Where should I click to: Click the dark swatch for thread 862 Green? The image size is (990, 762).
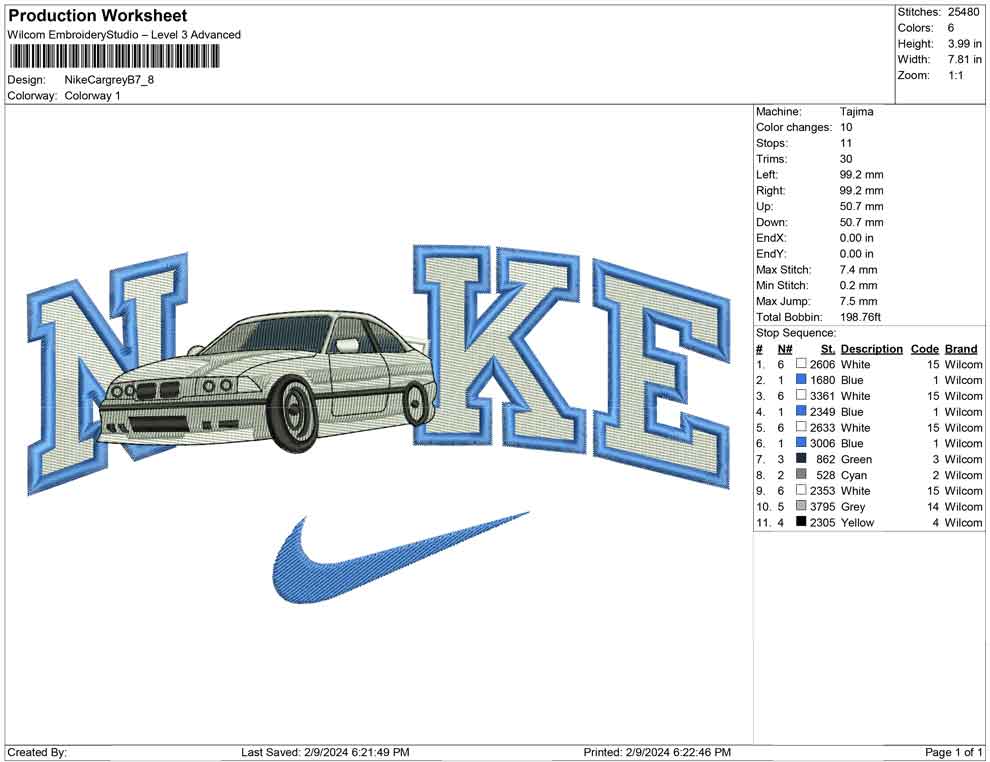tap(801, 459)
